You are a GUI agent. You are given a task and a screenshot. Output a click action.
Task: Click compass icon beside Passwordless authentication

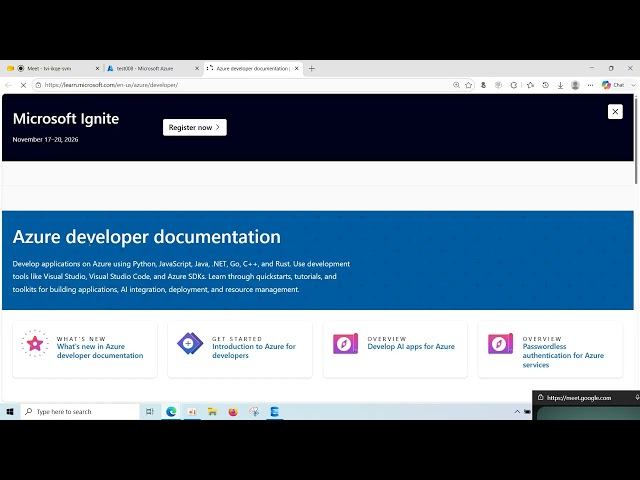click(x=500, y=344)
